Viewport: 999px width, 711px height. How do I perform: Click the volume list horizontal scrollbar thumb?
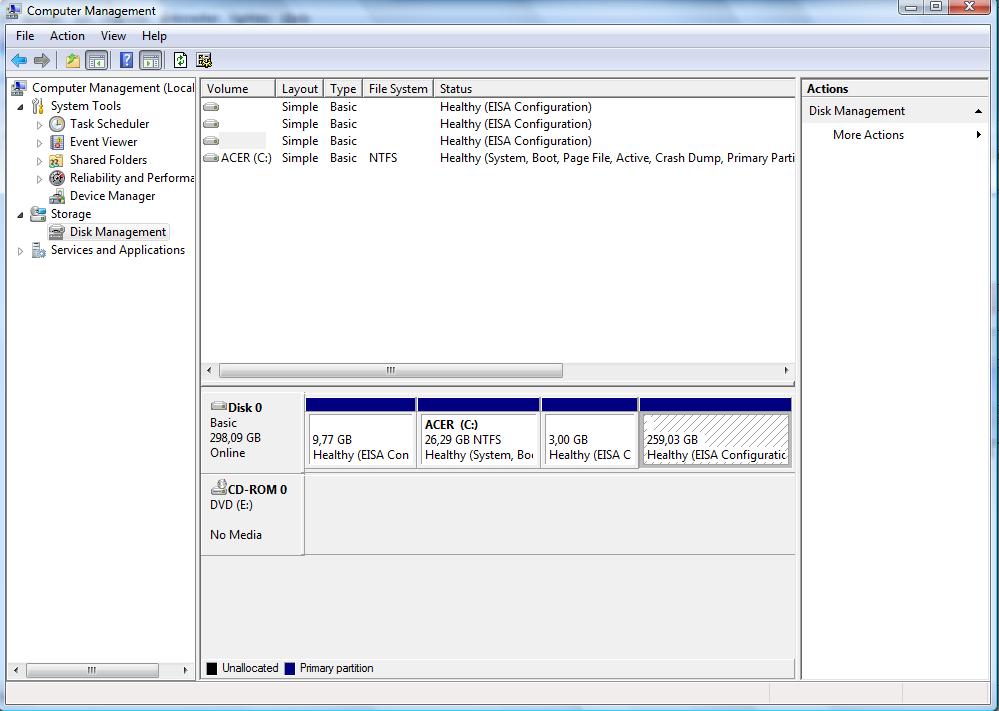point(391,370)
